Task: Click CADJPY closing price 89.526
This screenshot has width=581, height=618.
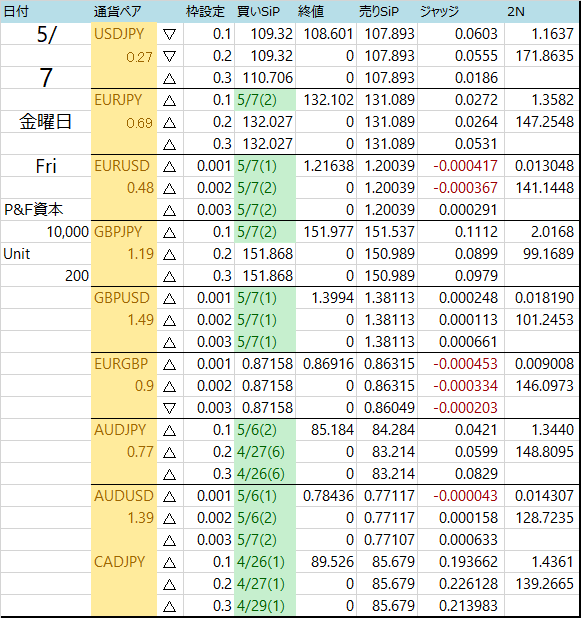Action: click(332, 561)
